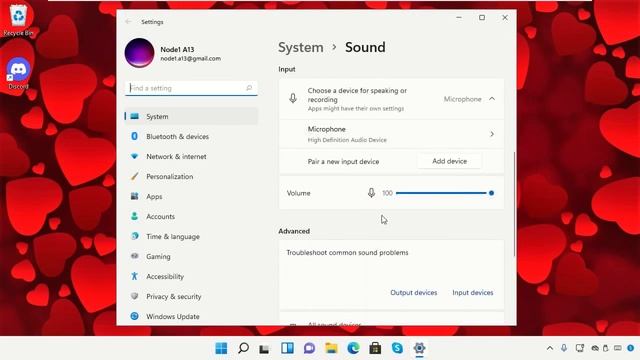Open Output devices troubleshooter link
The width and height of the screenshot is (640, 360).
413,293
